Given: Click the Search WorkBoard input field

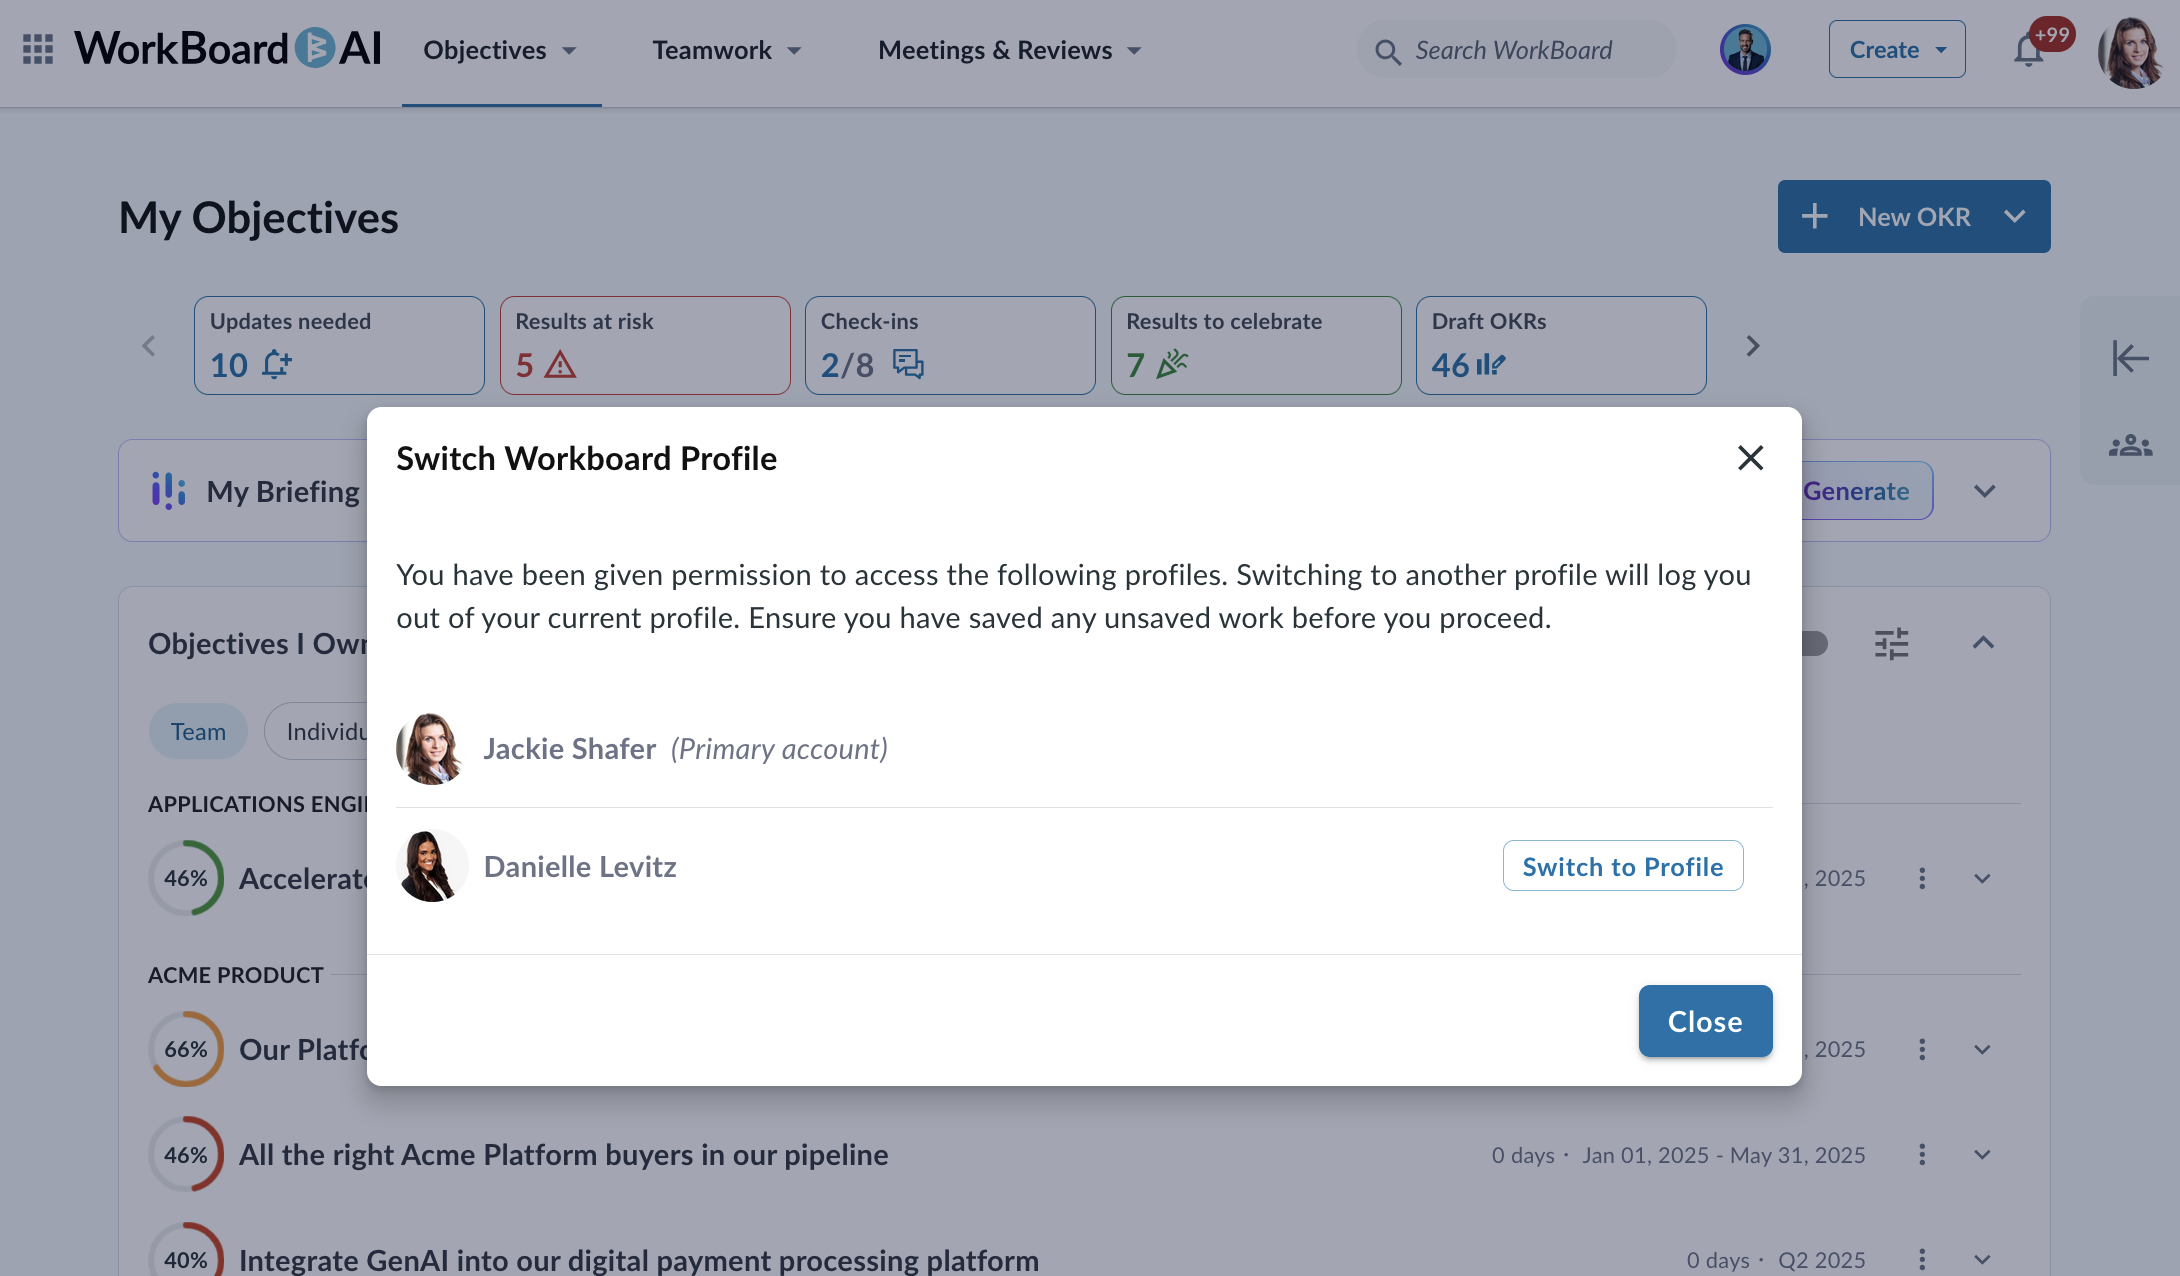Looking at the screenshot, I should 1517,50.
